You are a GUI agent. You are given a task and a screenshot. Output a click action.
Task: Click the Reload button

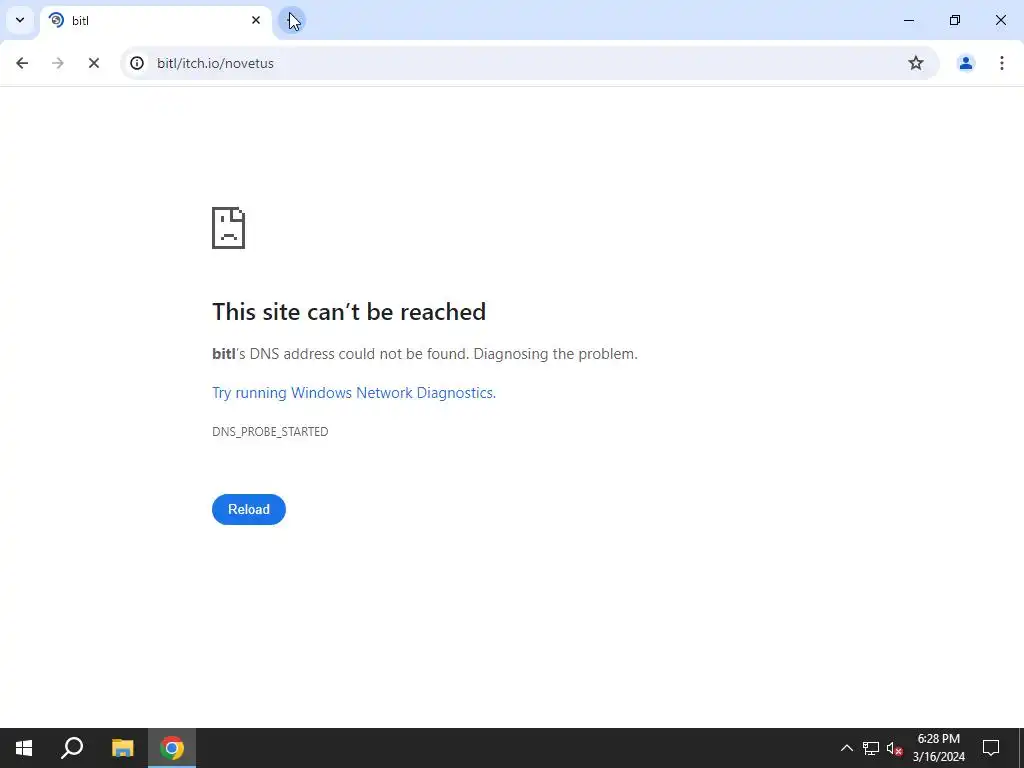249,509
